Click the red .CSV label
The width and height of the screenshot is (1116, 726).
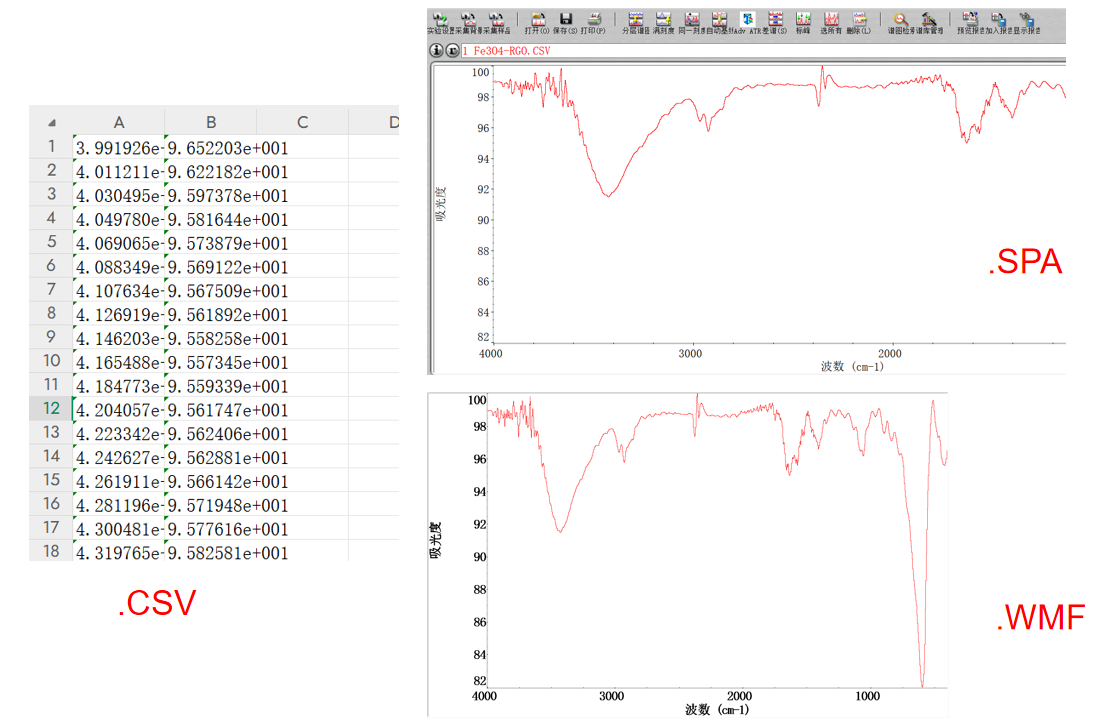[157, 603]
